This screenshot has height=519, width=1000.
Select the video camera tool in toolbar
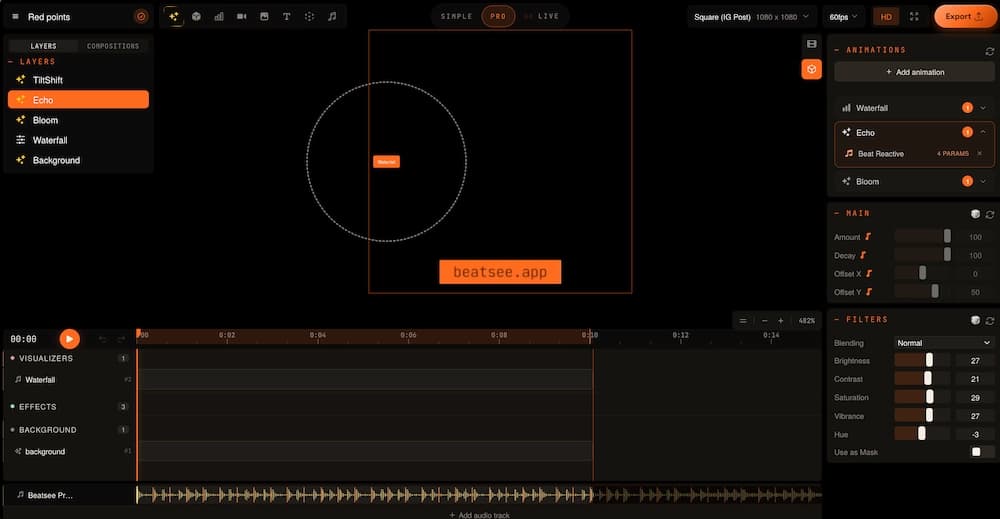coord(242,17)
